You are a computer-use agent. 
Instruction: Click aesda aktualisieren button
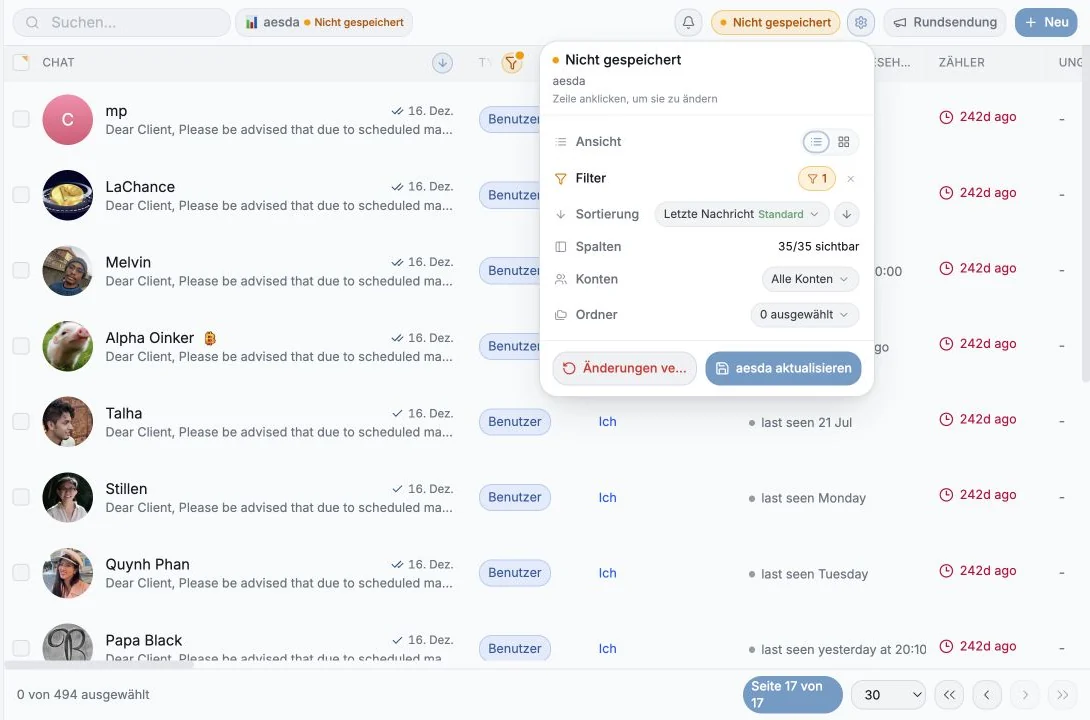click(x=783, y=368)
